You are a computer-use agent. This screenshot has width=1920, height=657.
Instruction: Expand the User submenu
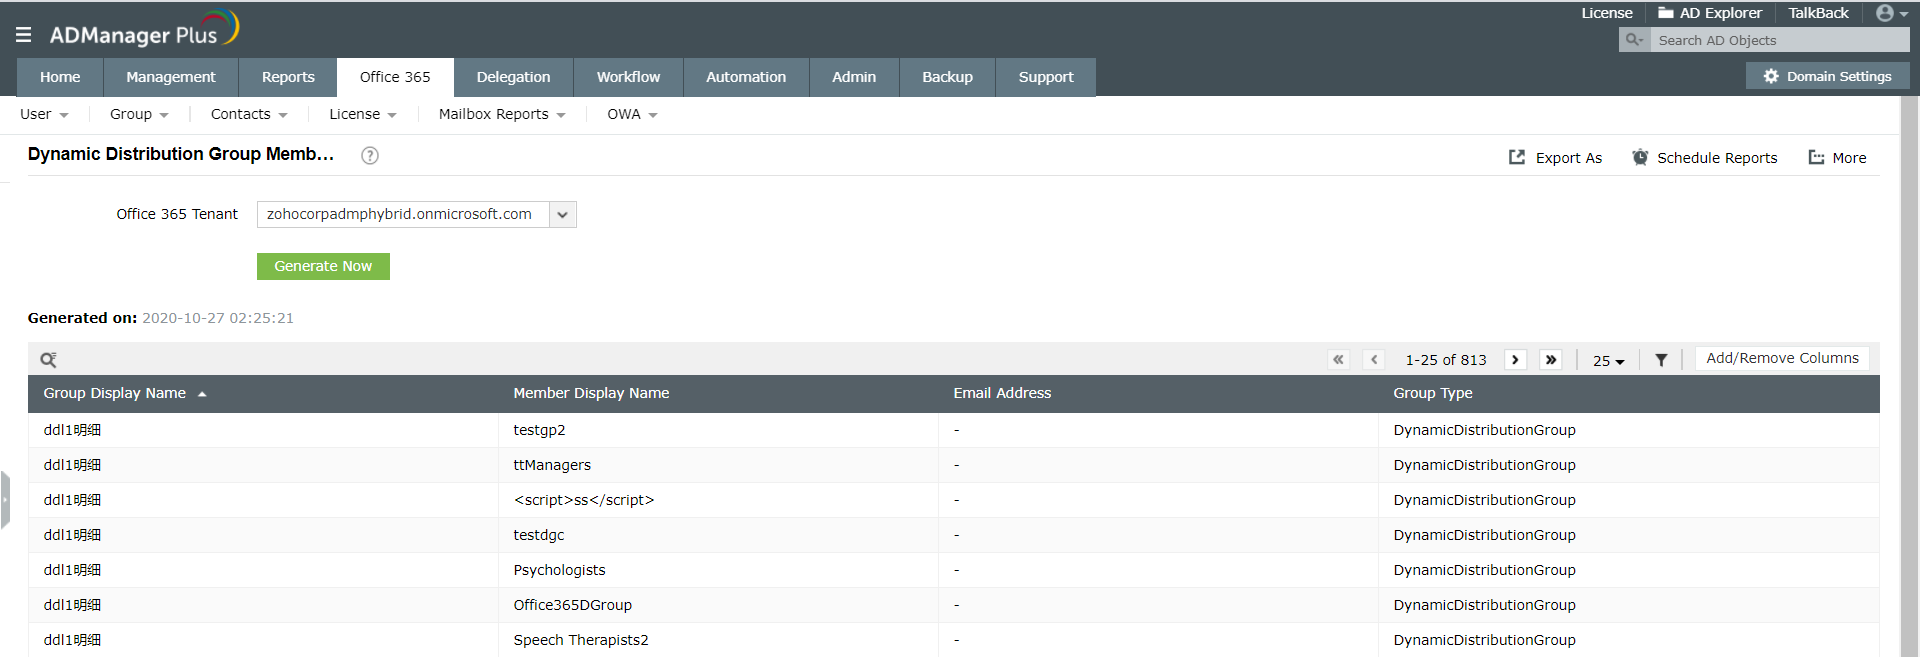[44, 114]
